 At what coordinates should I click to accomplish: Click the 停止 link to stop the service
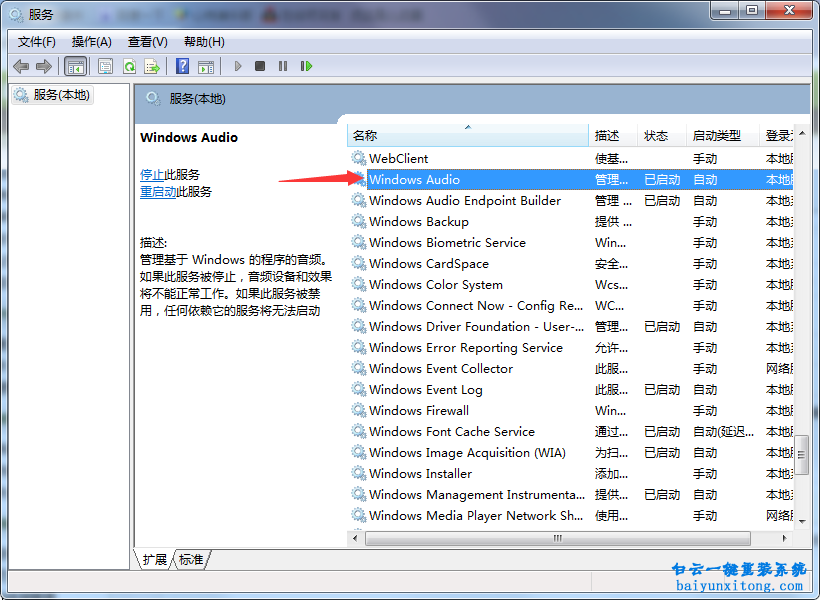click(x=152, y=174)
